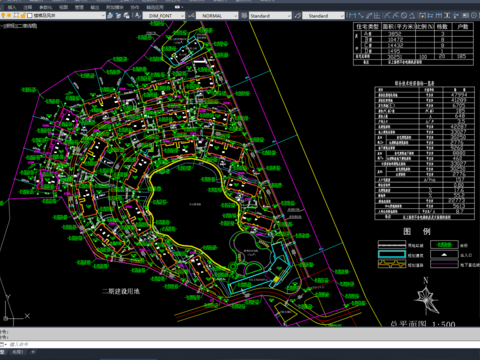Screen dimensions: 480x360
Task: Choose the Arc length dimension icon
Action: [369, 16]
